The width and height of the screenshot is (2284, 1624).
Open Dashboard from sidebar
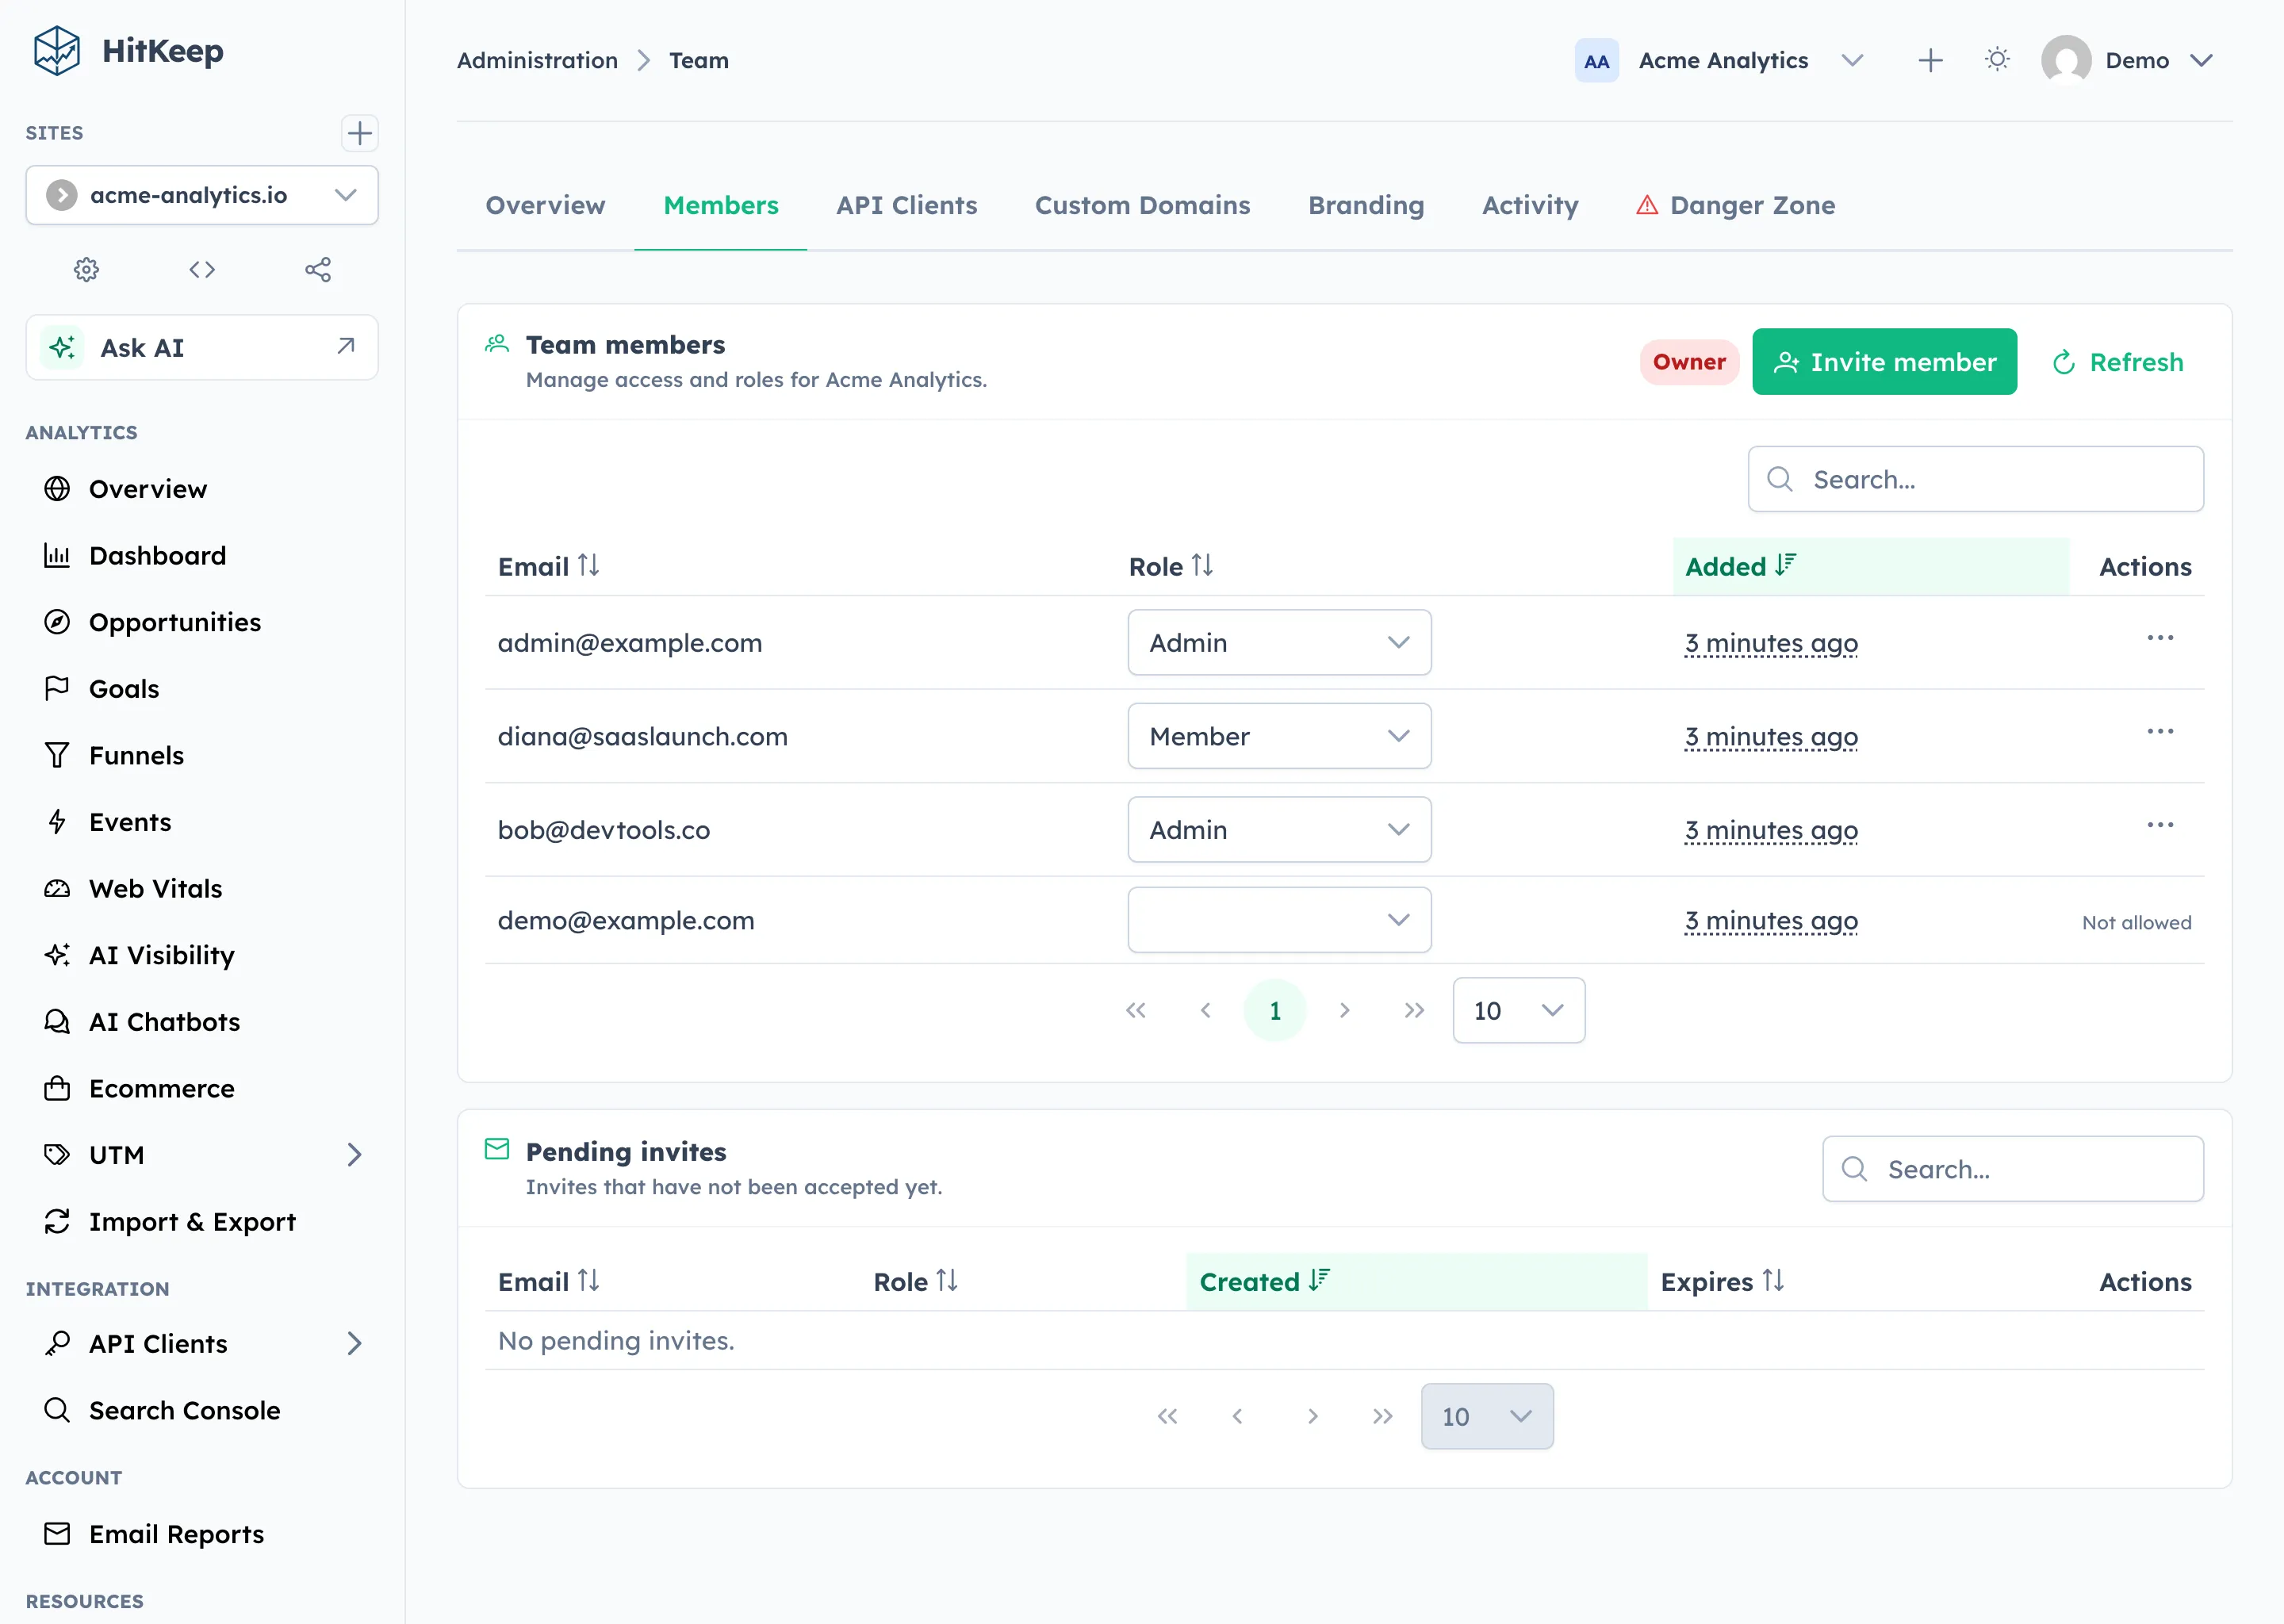(x=202, y=555)
